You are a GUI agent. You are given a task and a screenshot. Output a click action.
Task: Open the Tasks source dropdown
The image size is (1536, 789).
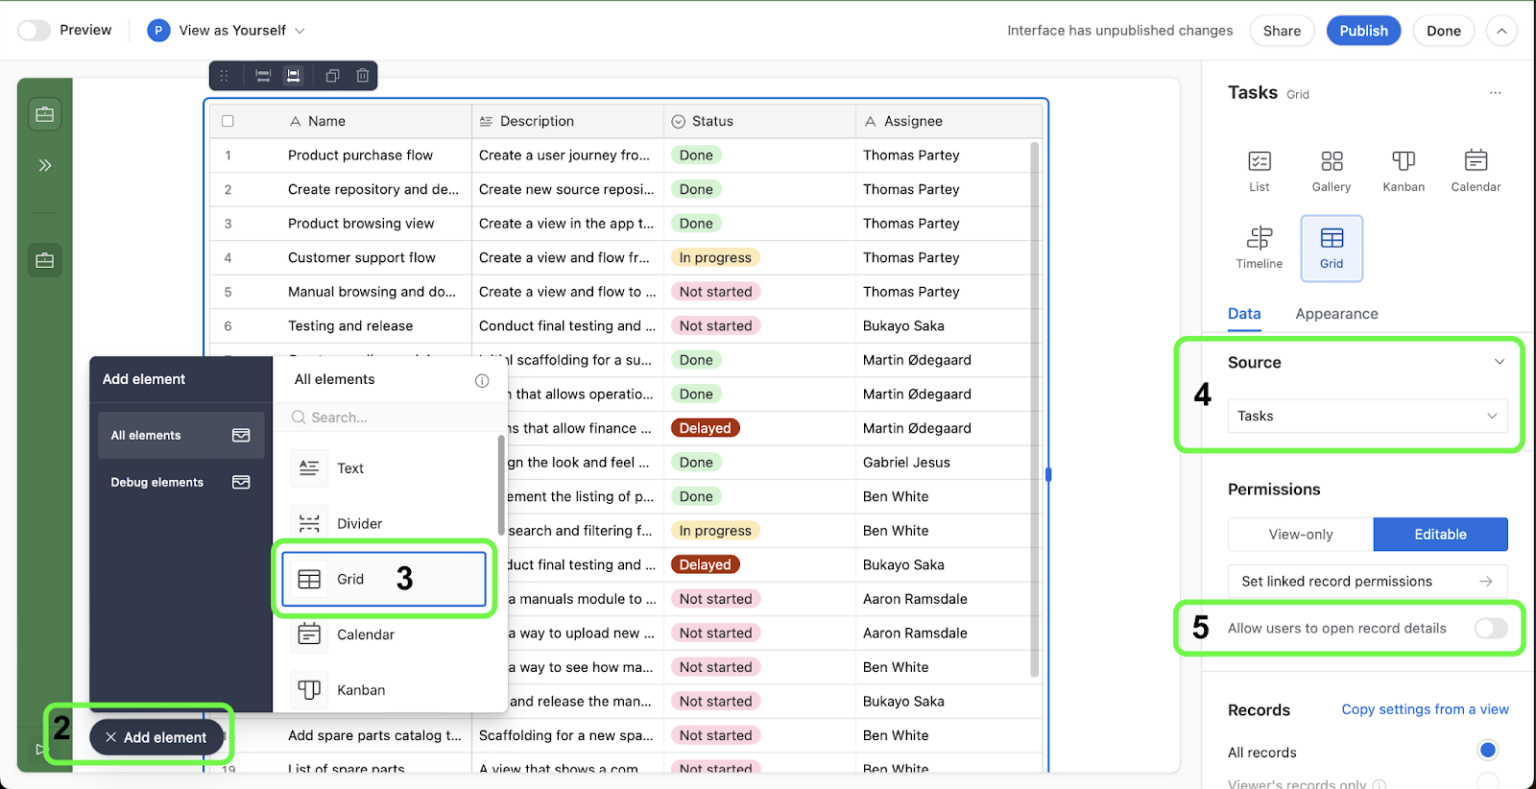pyautogui.click(x=1366, y=416)
